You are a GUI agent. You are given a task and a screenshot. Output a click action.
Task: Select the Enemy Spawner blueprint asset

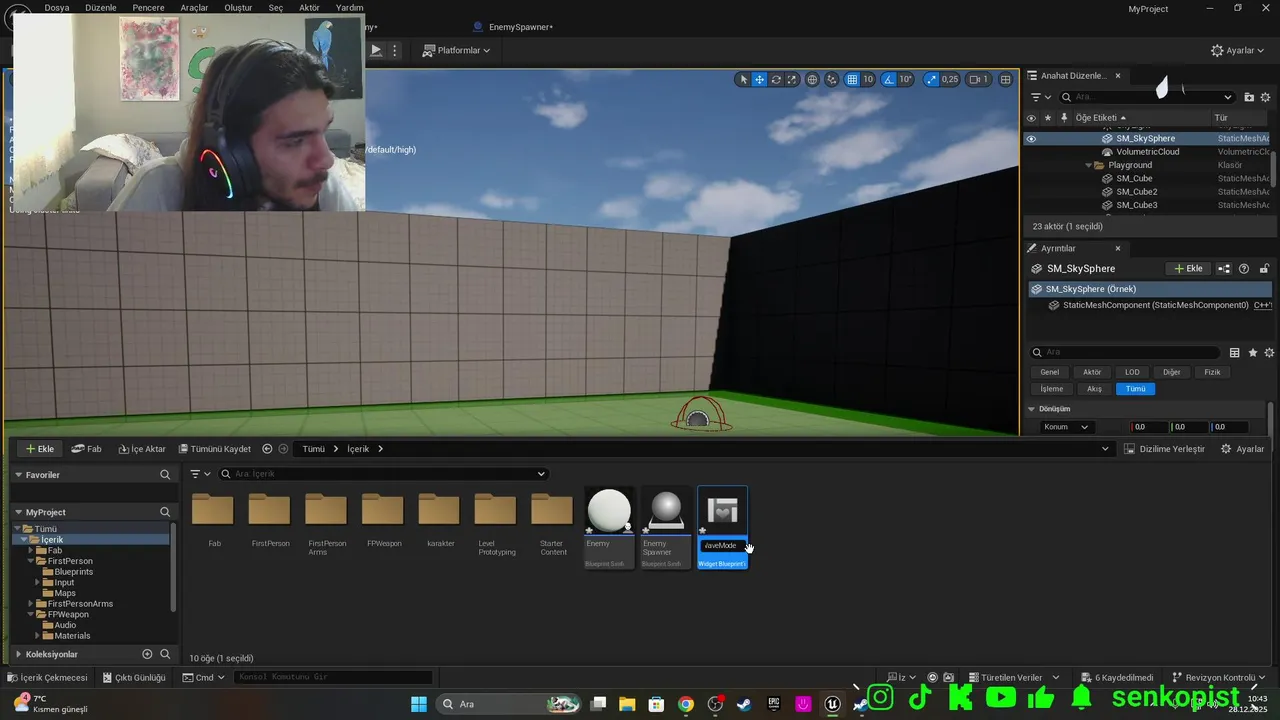[x=665, y=528]
